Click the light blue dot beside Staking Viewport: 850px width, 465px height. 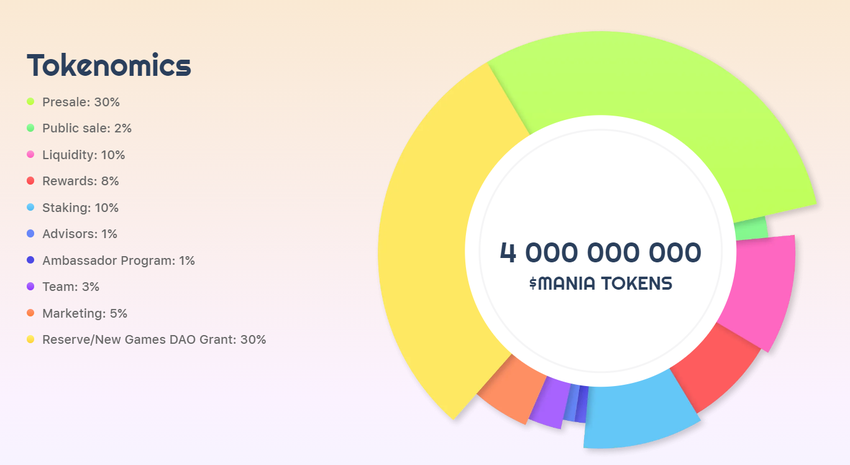(x=31, y=208)
